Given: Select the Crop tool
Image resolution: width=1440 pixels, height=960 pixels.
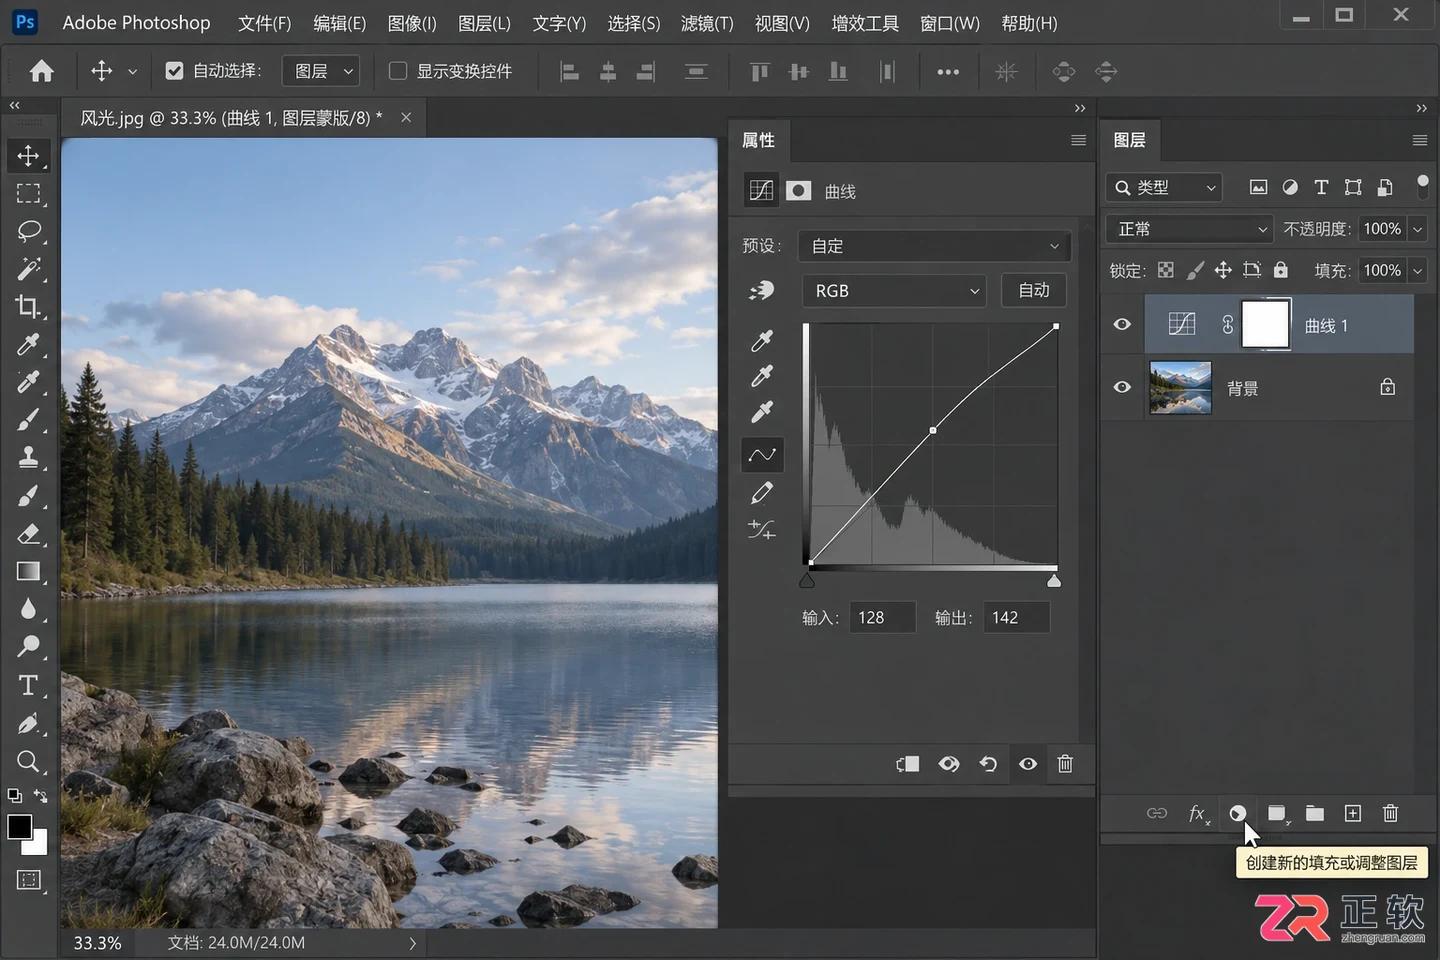Looking at the screenshot, I should point(28,307).
